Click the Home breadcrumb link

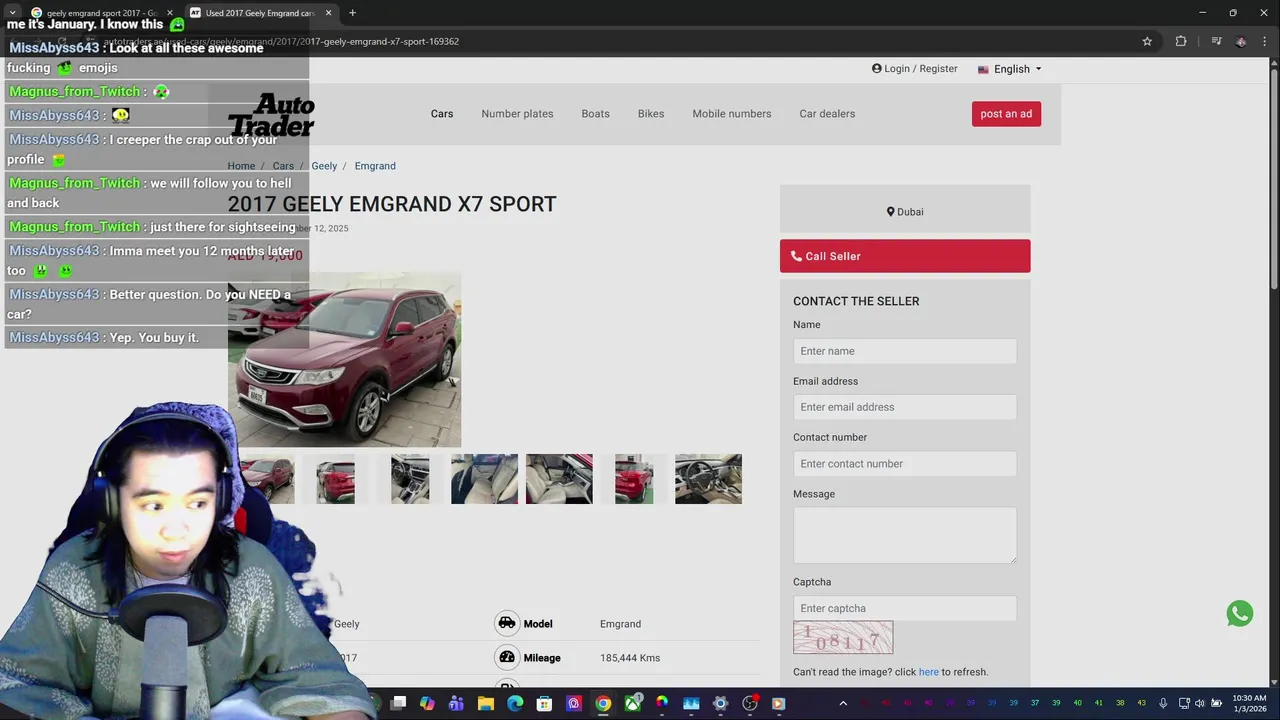241,166
